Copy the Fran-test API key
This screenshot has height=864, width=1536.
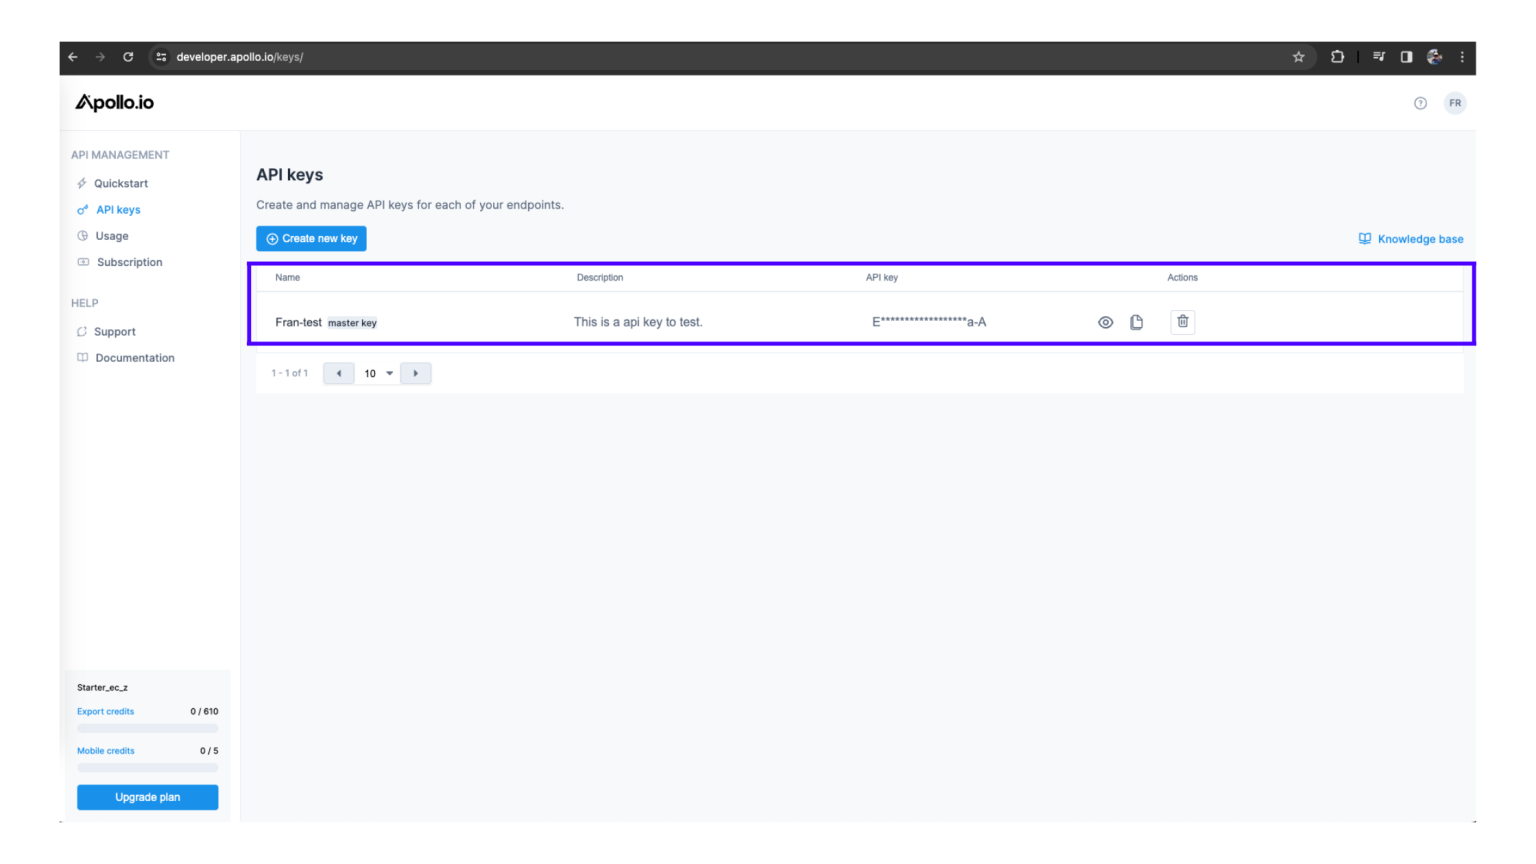(x=1136, y=322)
